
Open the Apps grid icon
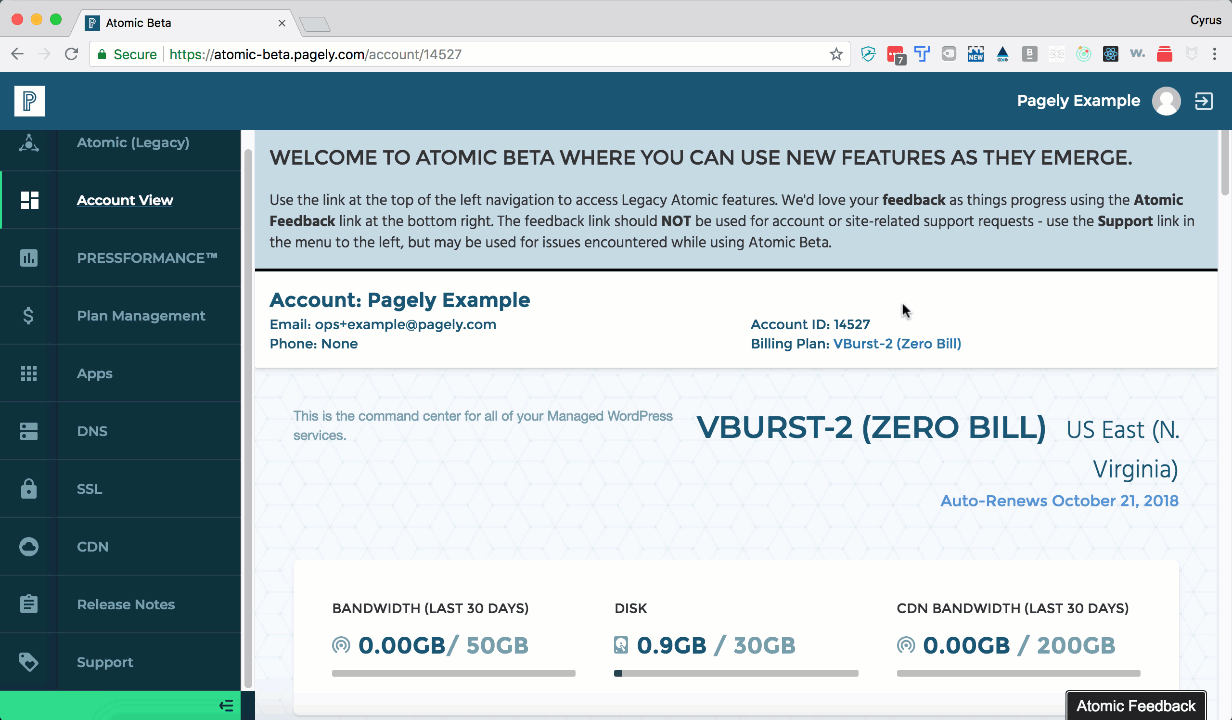tap(29, 374)
